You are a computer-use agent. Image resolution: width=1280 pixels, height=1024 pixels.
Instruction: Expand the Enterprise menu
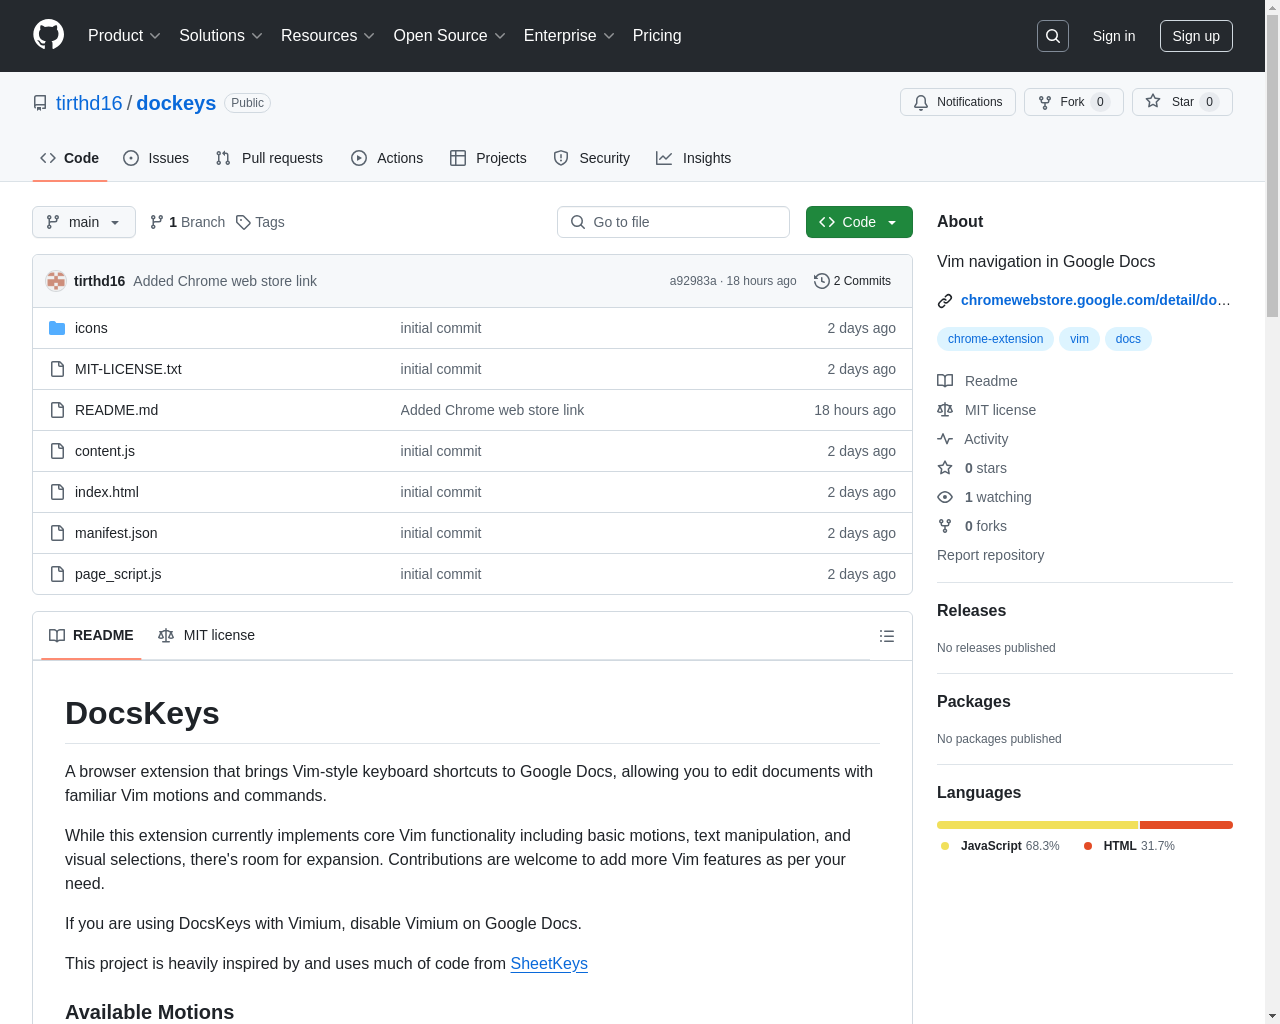click(x=569, y=36)
